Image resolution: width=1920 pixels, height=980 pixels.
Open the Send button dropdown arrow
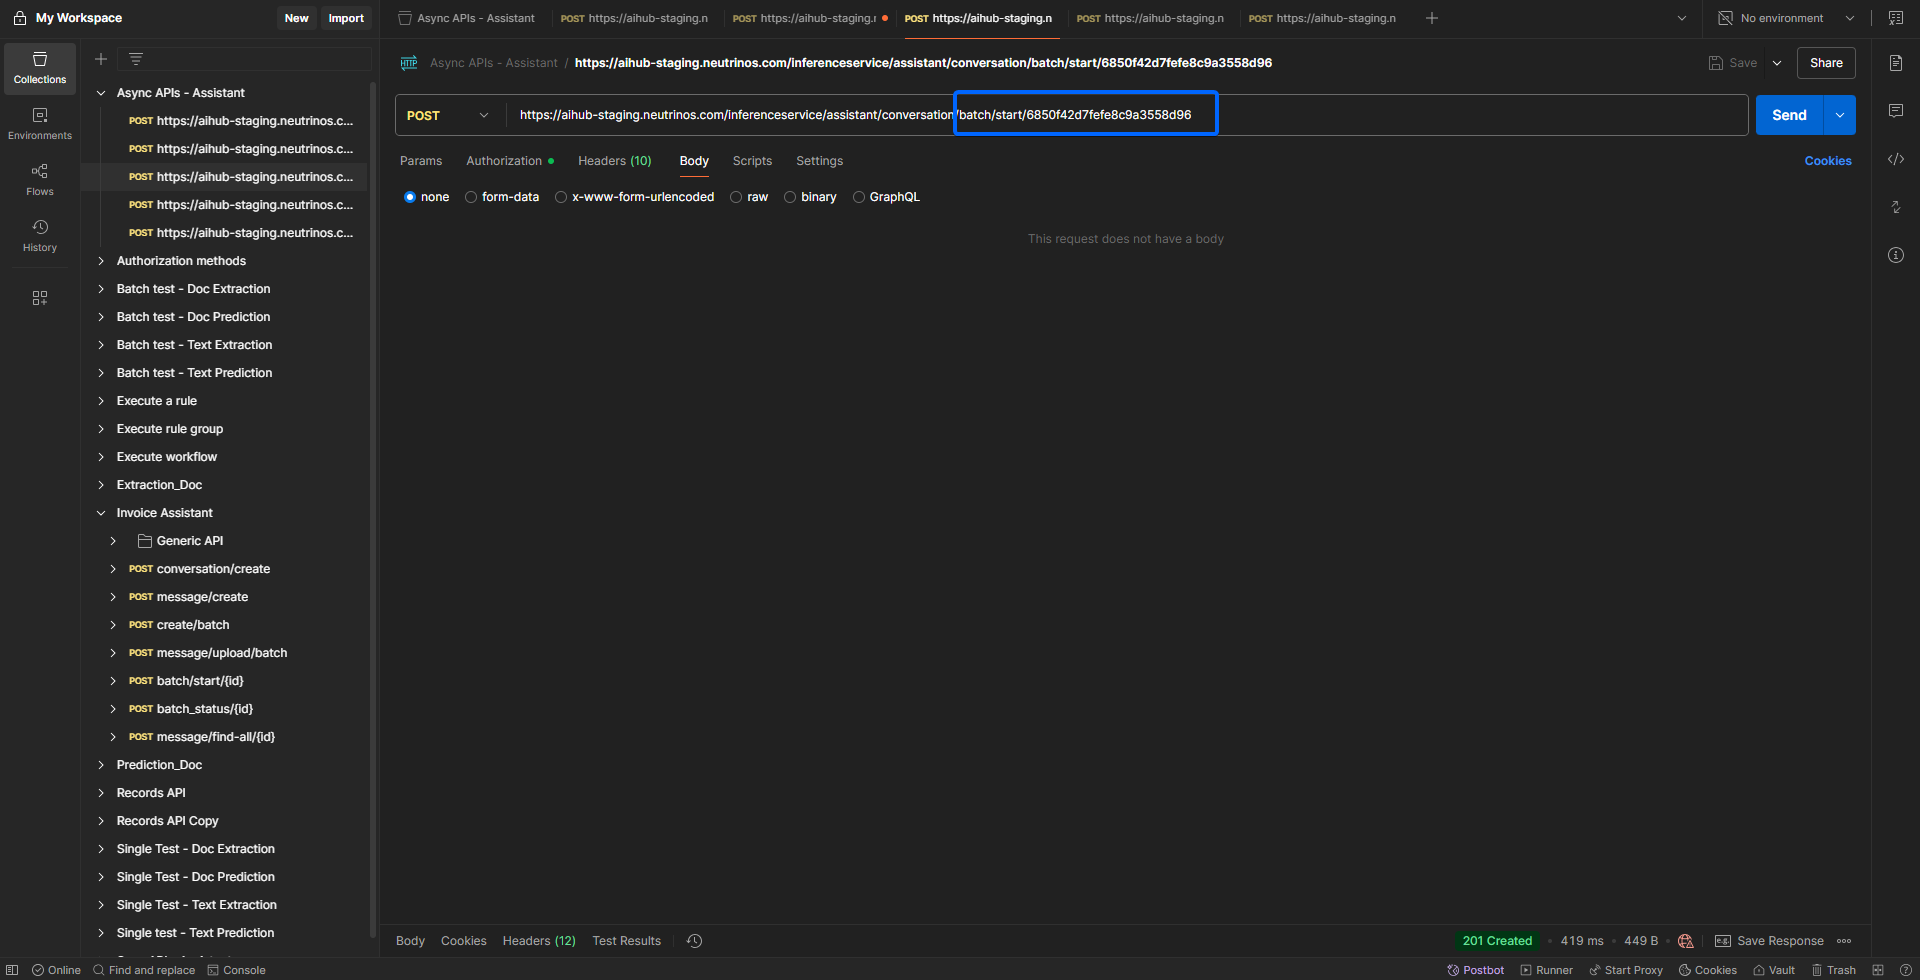1840,115
